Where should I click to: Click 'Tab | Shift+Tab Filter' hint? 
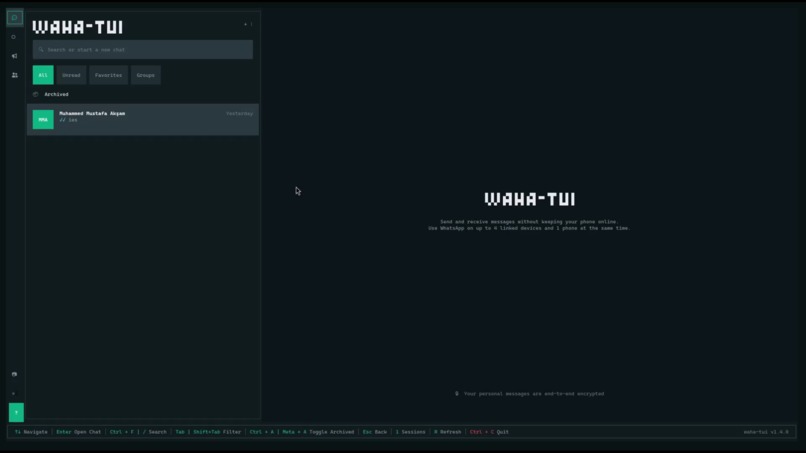(208, 432)
